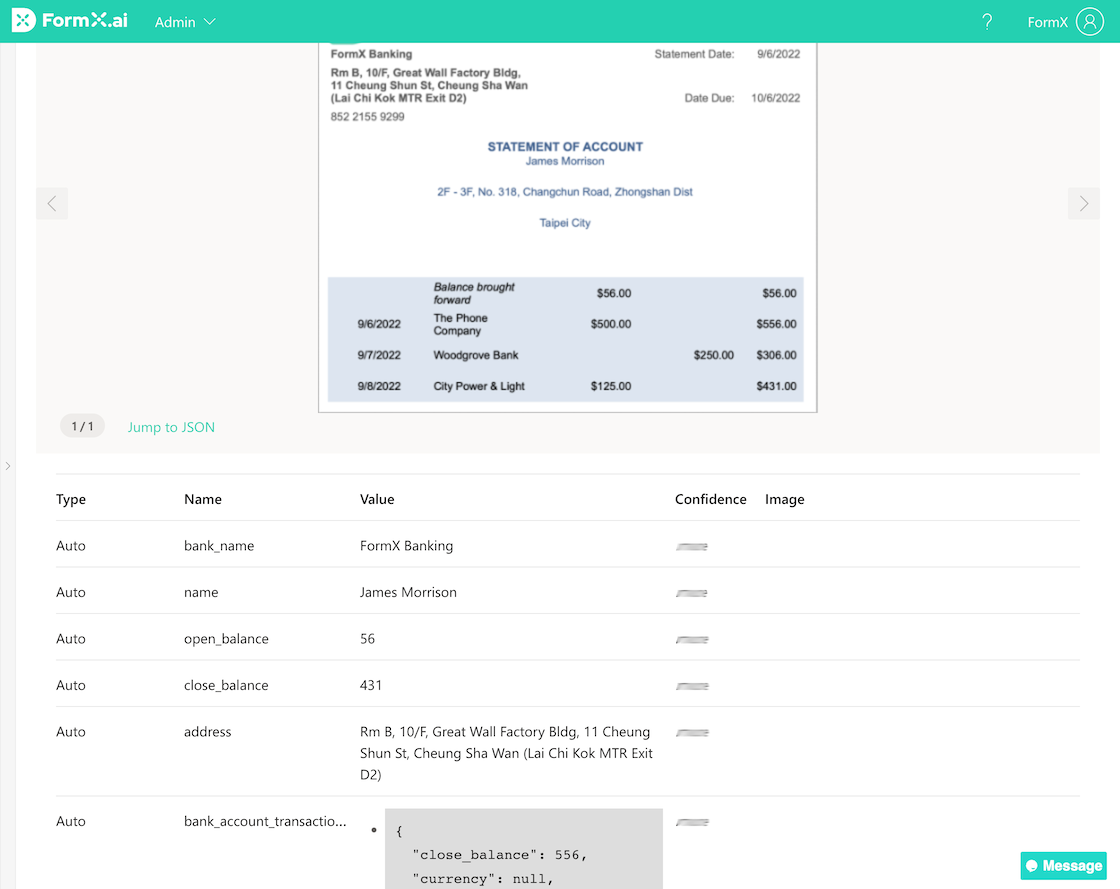Click the address field name
Screen dimensions: 1120x889
(208, 731)
